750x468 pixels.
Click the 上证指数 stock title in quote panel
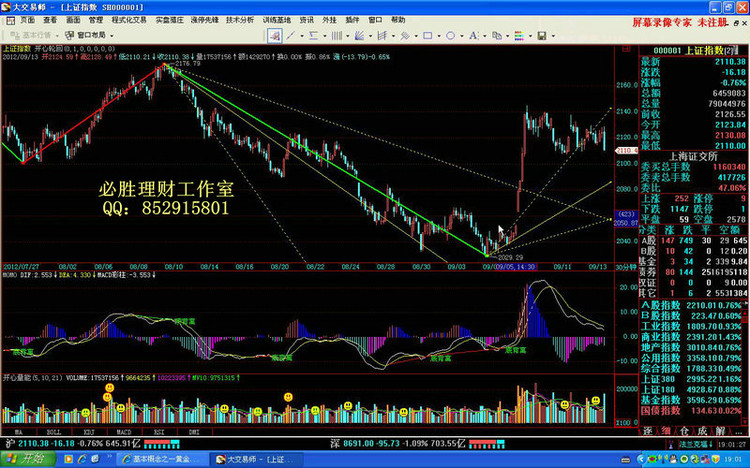(702, 50)
